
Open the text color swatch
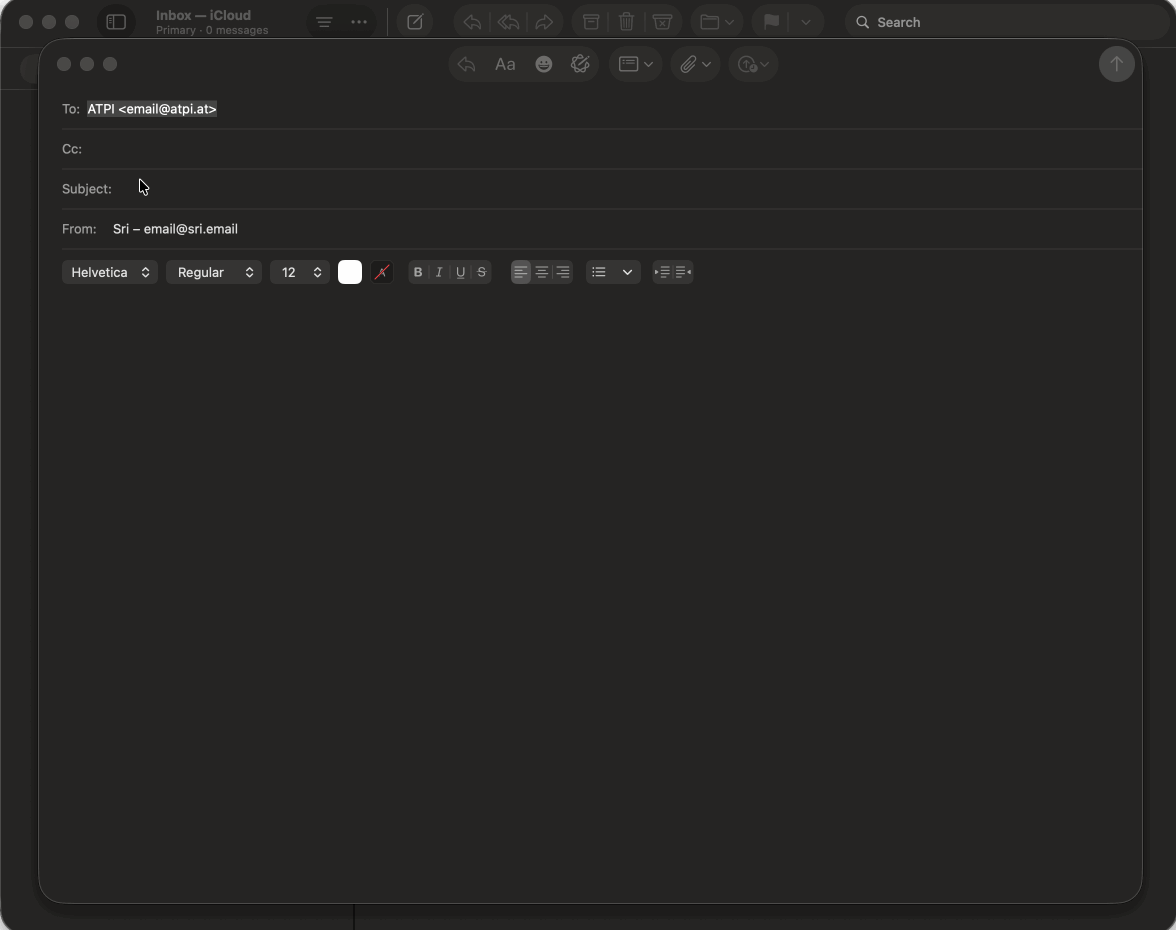click(x=349, y=272)
